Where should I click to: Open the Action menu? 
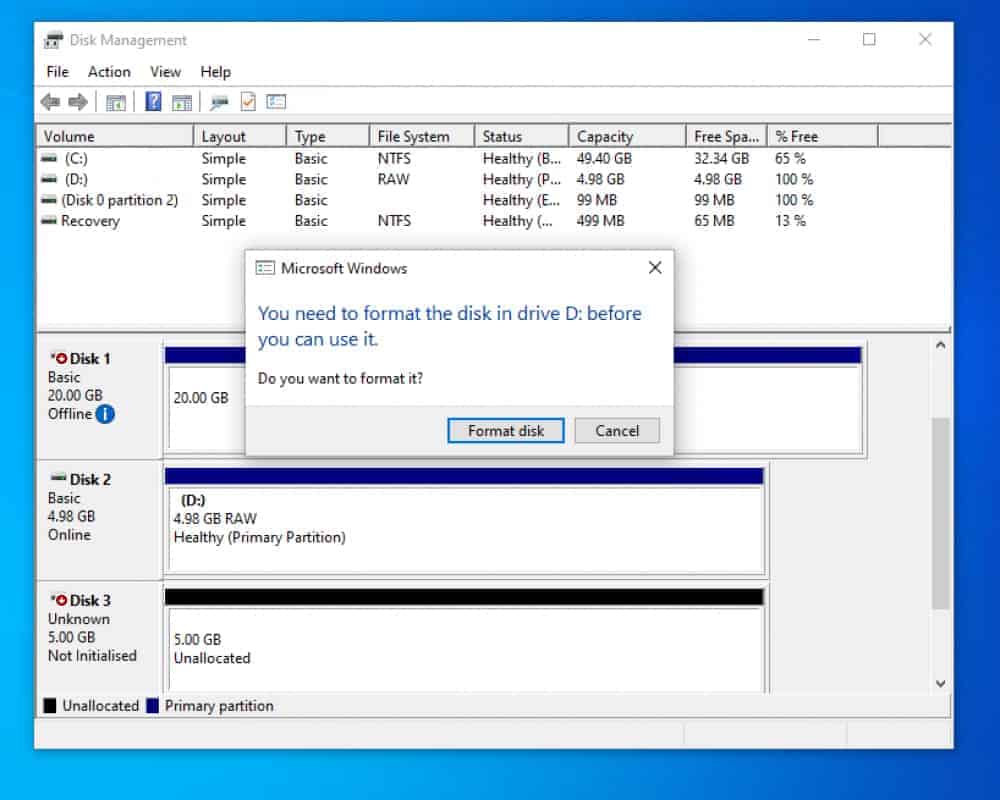coord(108,71)
